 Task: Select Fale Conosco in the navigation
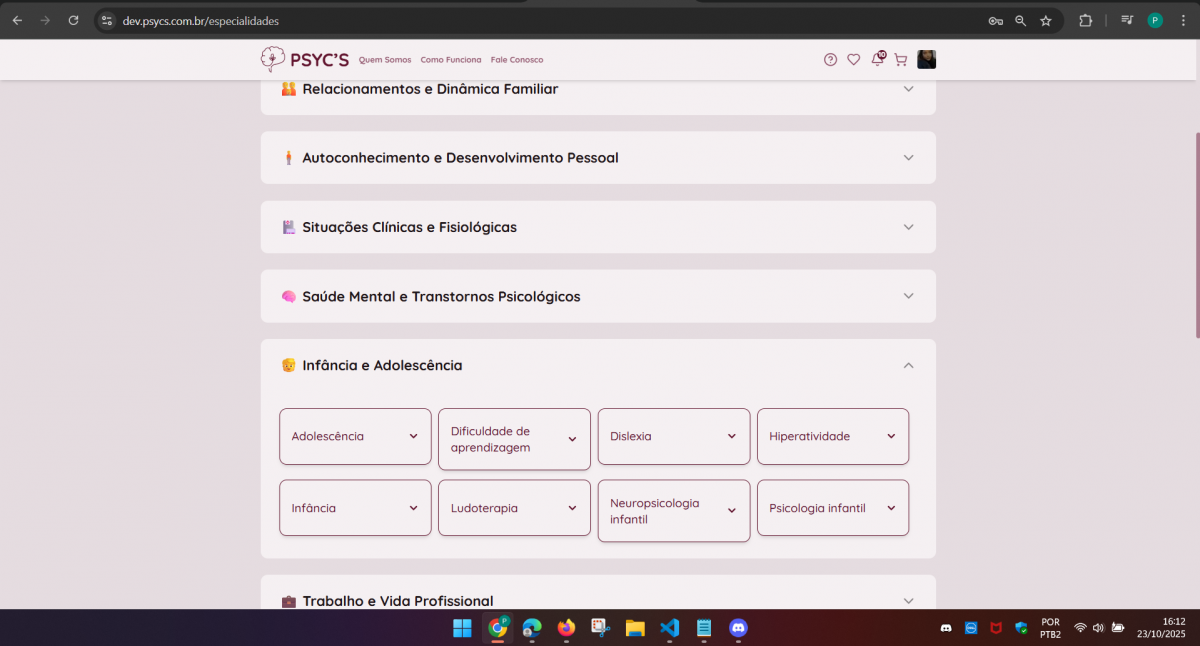point(517,60)
